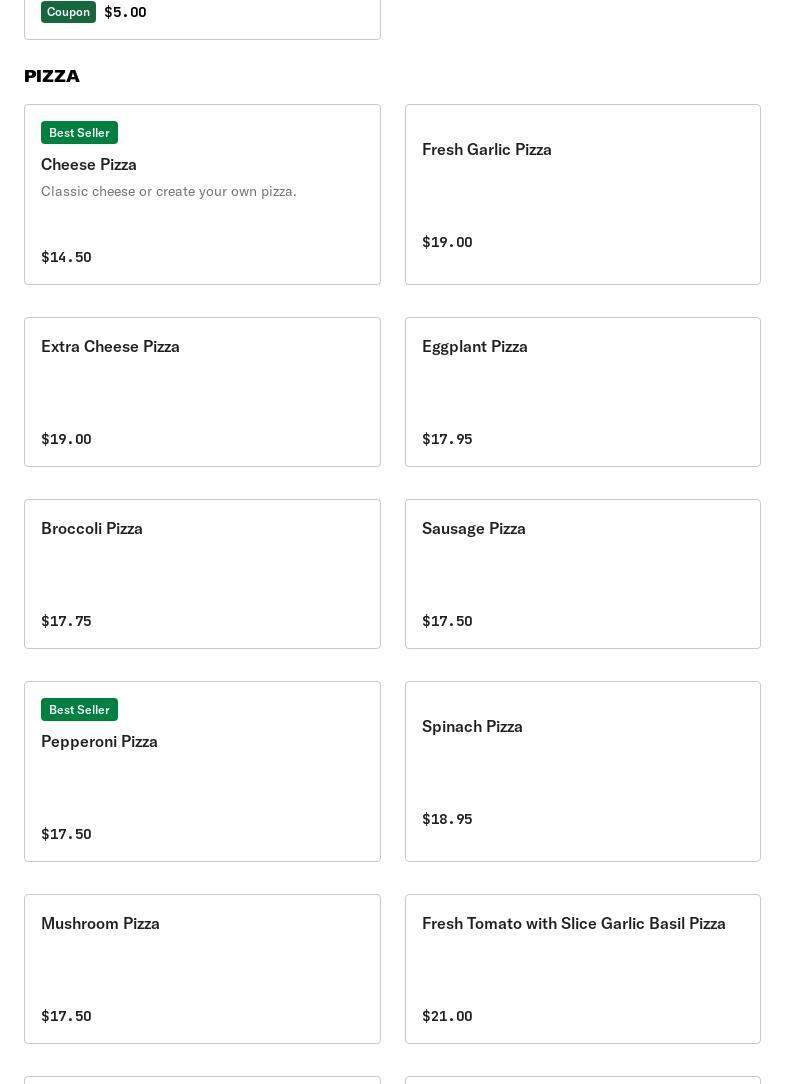The height and width of the screenshot is (1084, 785).
Task: Click the $17.95 Eggplant Pizza price
Action: pyautogui.click(x=447, y=439)
